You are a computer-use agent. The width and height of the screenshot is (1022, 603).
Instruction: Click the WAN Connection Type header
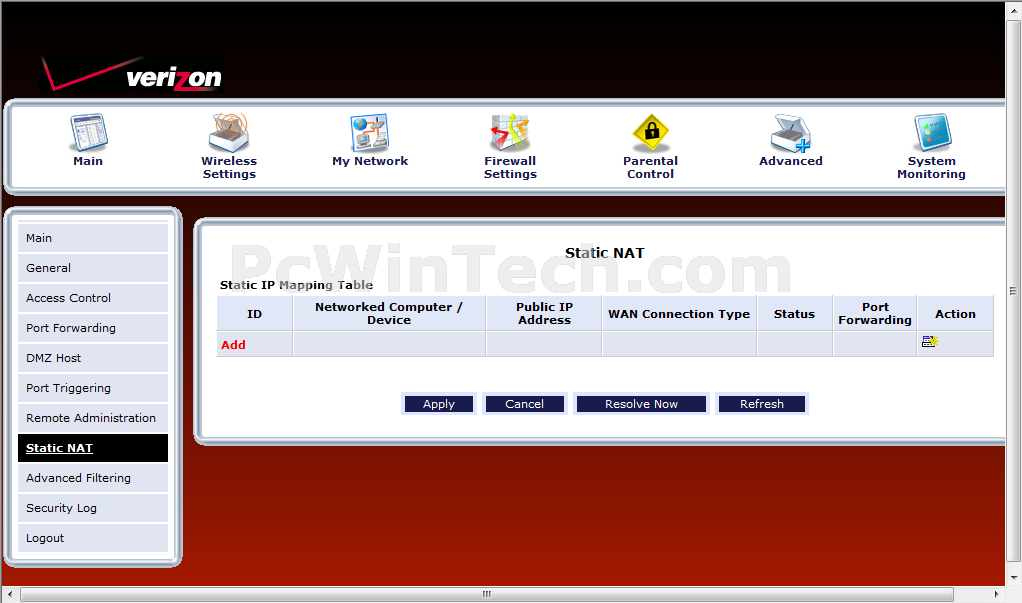point(679,314)
